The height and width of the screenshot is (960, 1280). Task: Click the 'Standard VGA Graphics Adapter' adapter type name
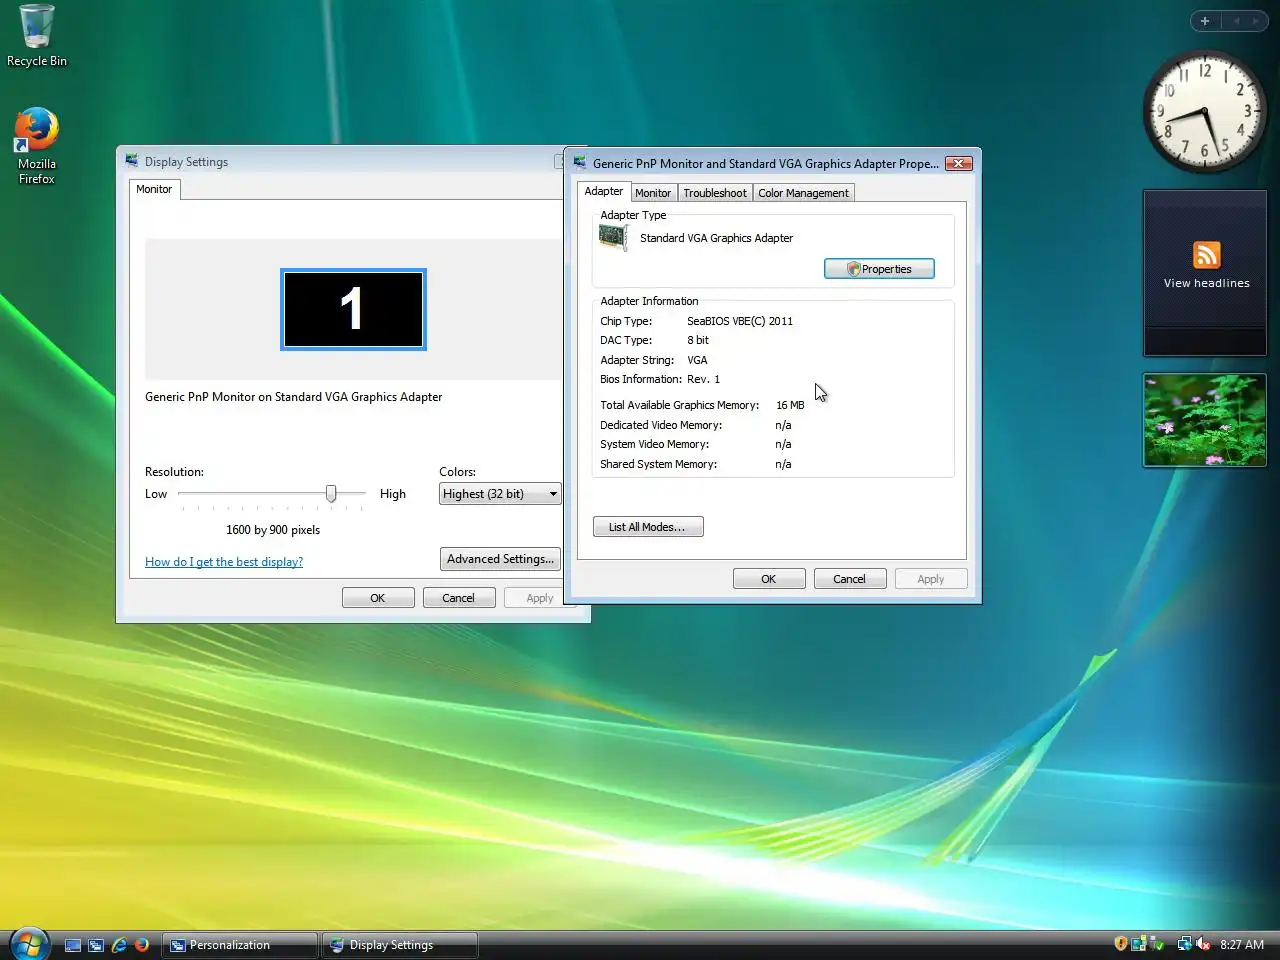click(x=716, y=238)
